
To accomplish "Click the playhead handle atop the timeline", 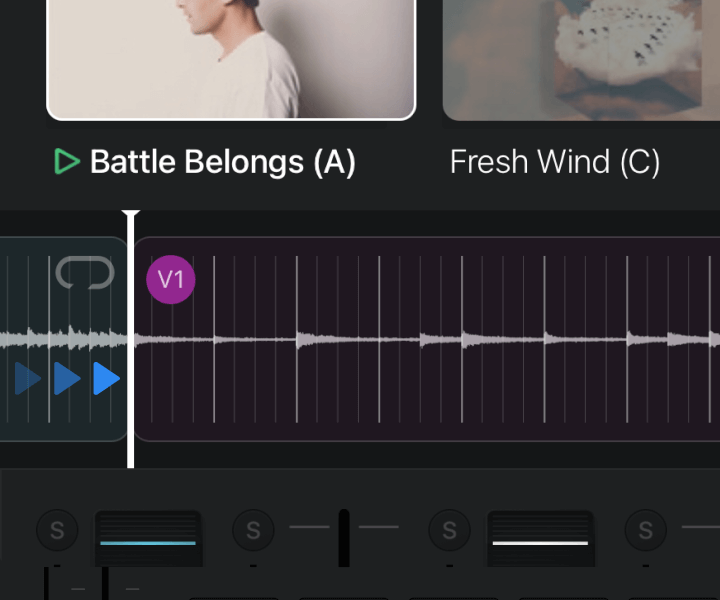I will [x=131, y=214].
